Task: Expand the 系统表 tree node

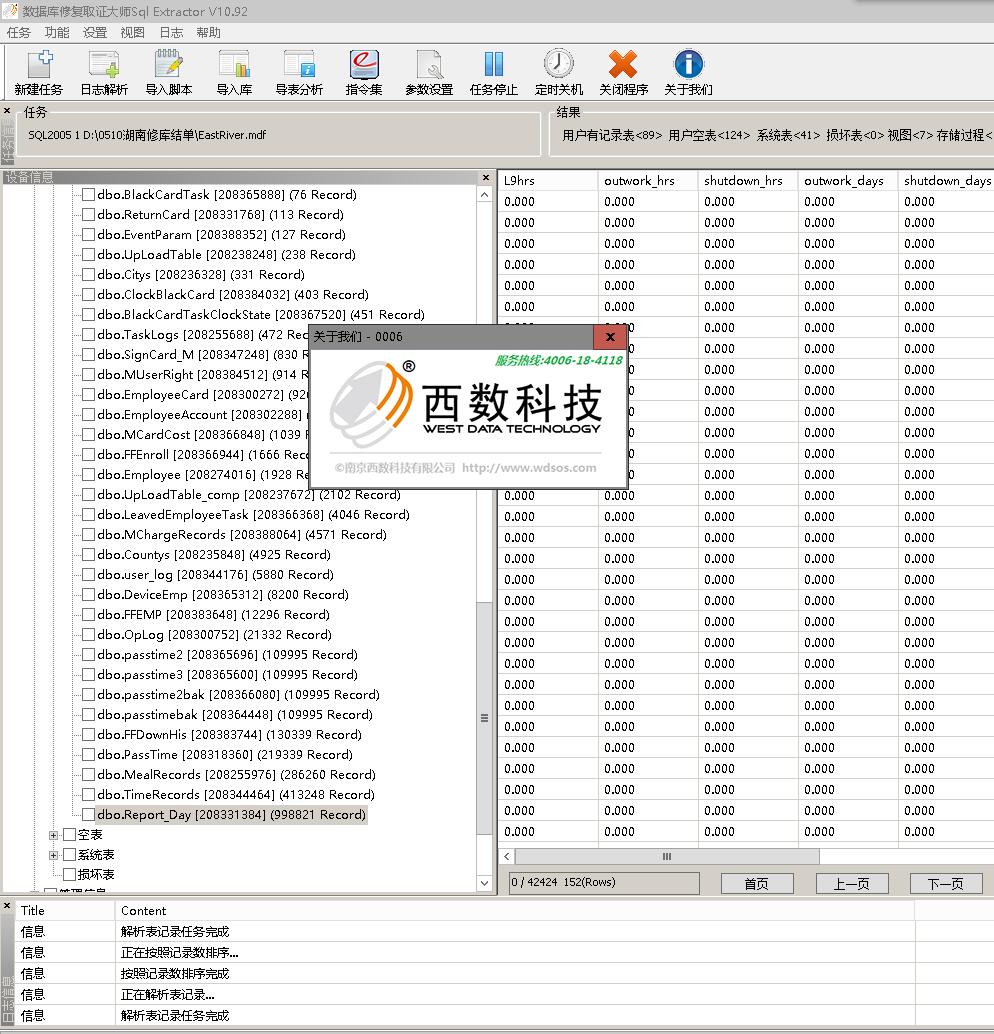Action: pos(53,855)
